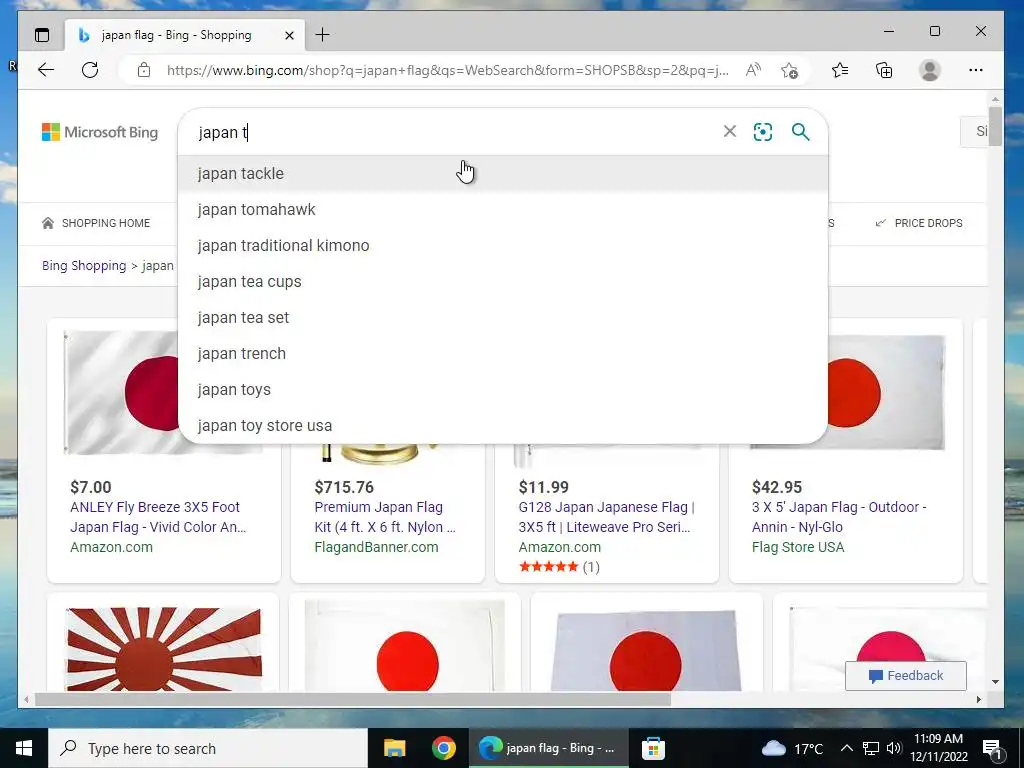Click the horizontal scrollbar right arrow
The height and width of the screenshot is (768, 1024).
tap(979, 699)
